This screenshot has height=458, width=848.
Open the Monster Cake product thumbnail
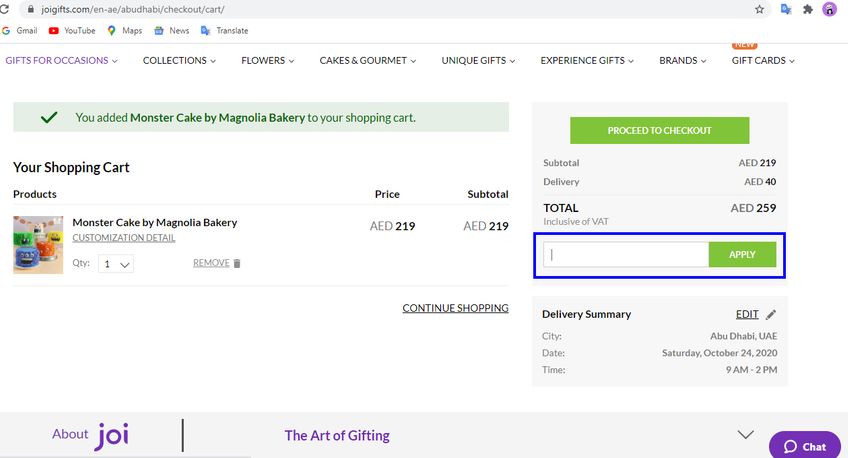coord(38,245)
